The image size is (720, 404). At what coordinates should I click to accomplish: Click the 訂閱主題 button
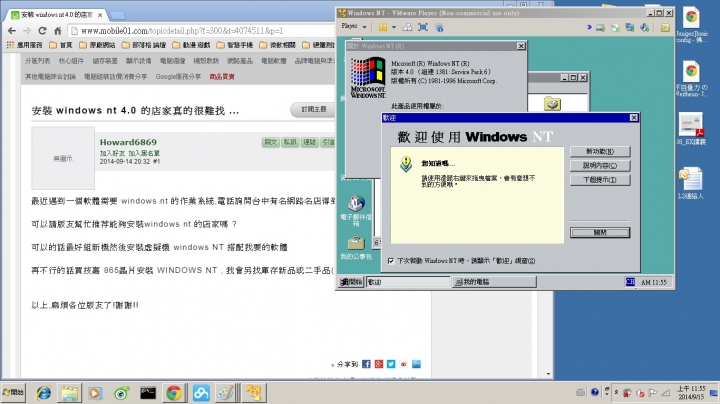[313, 109]
